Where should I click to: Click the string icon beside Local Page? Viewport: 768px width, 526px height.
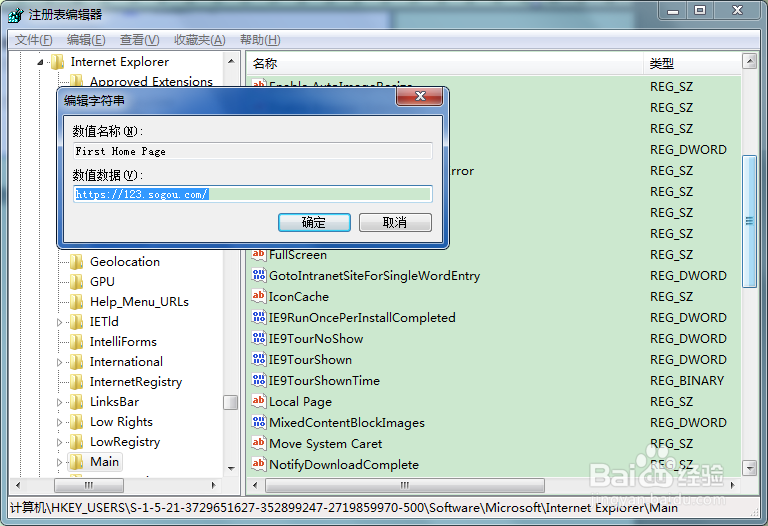(x=259, y=401)
